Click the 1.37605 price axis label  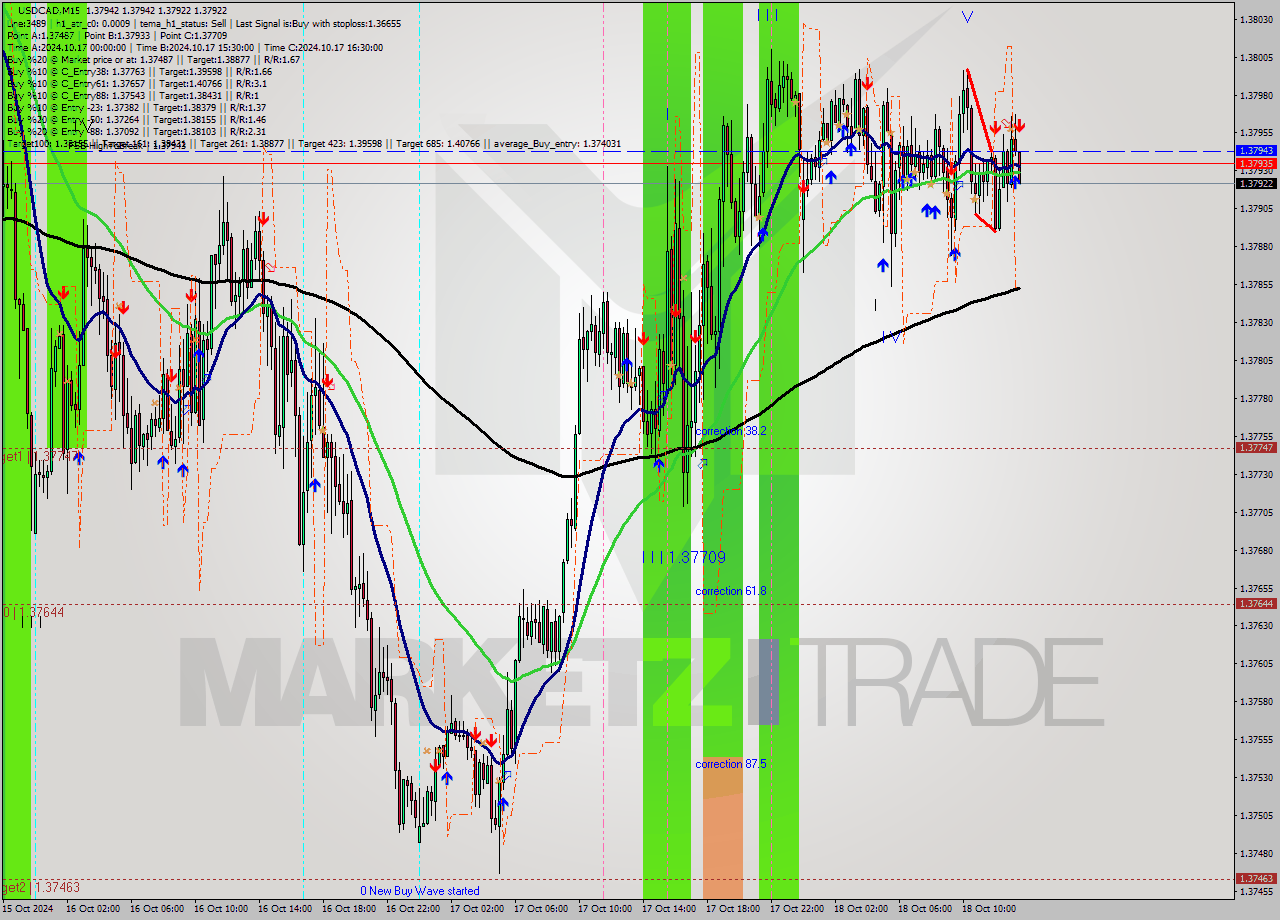1257,664
